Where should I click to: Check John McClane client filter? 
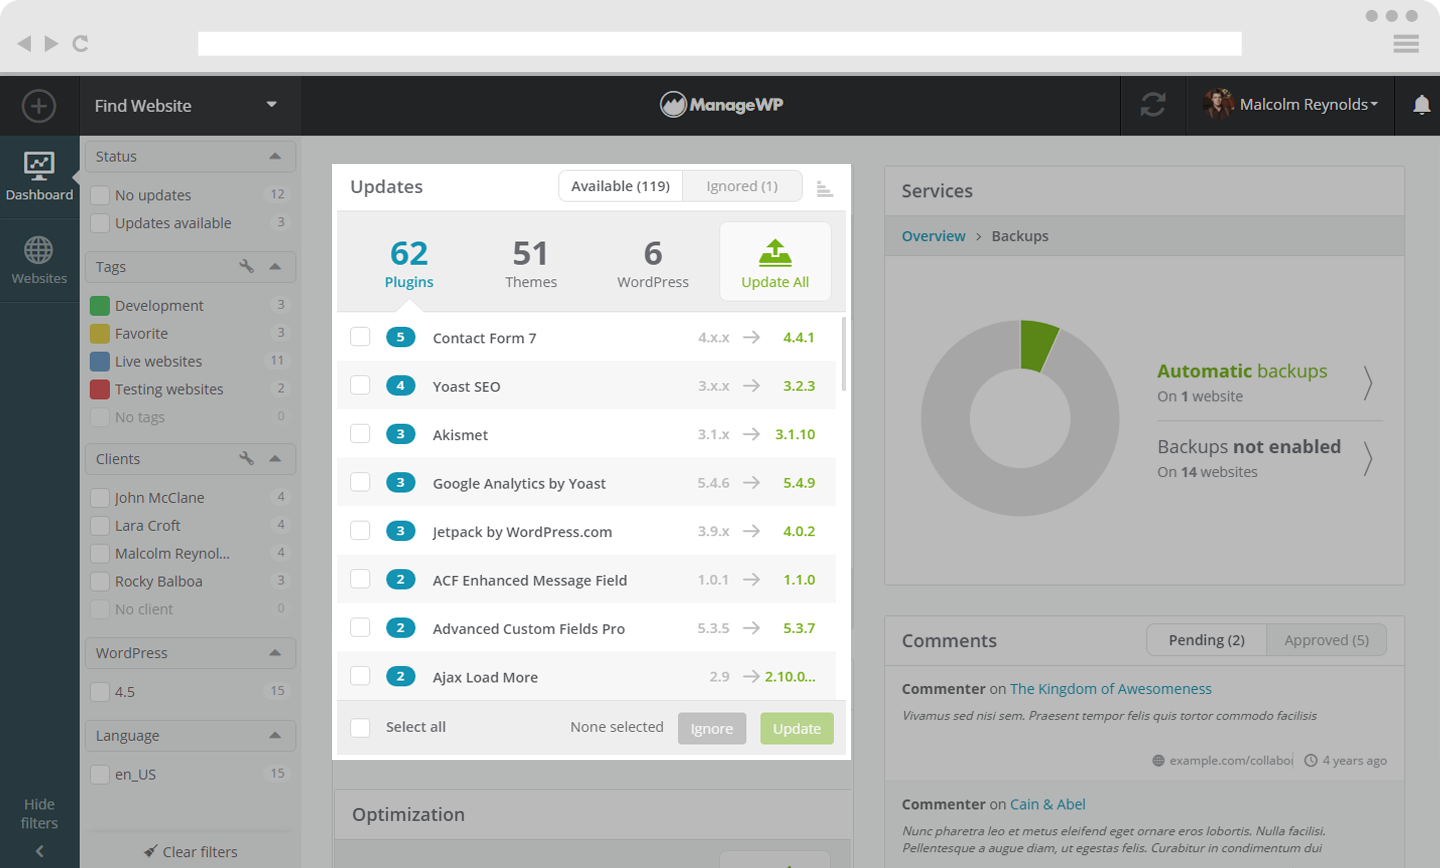coord(100,497)
